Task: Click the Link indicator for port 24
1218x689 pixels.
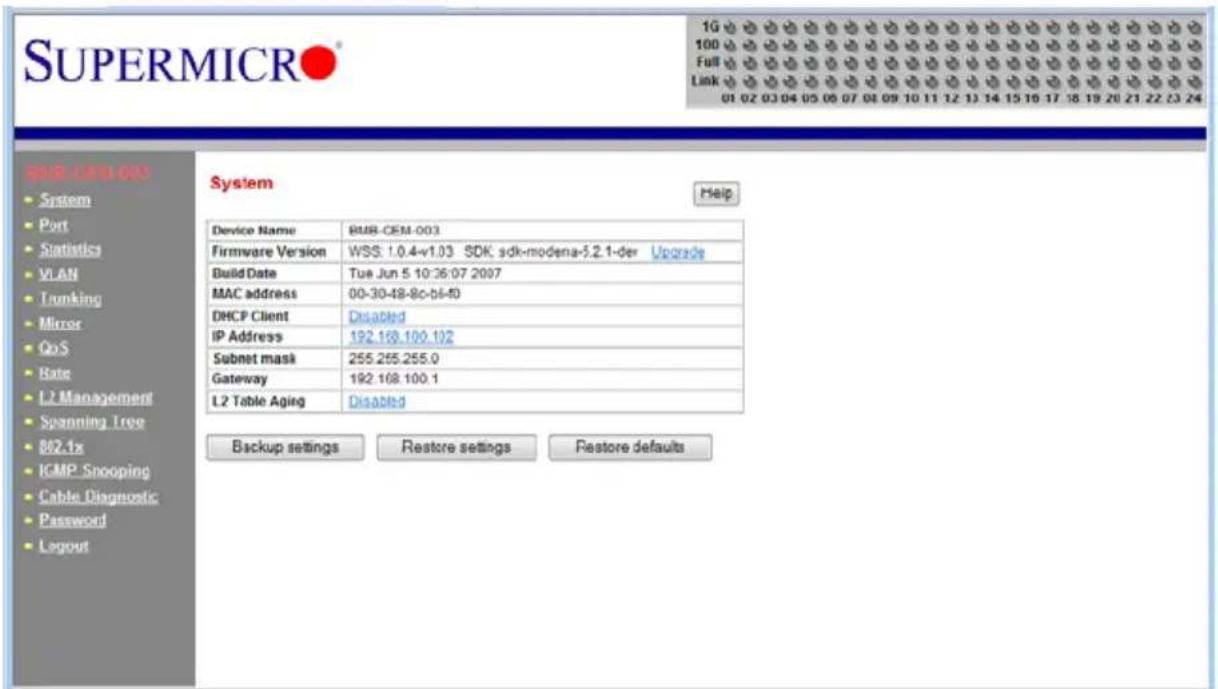Action: click(1195, 80)
